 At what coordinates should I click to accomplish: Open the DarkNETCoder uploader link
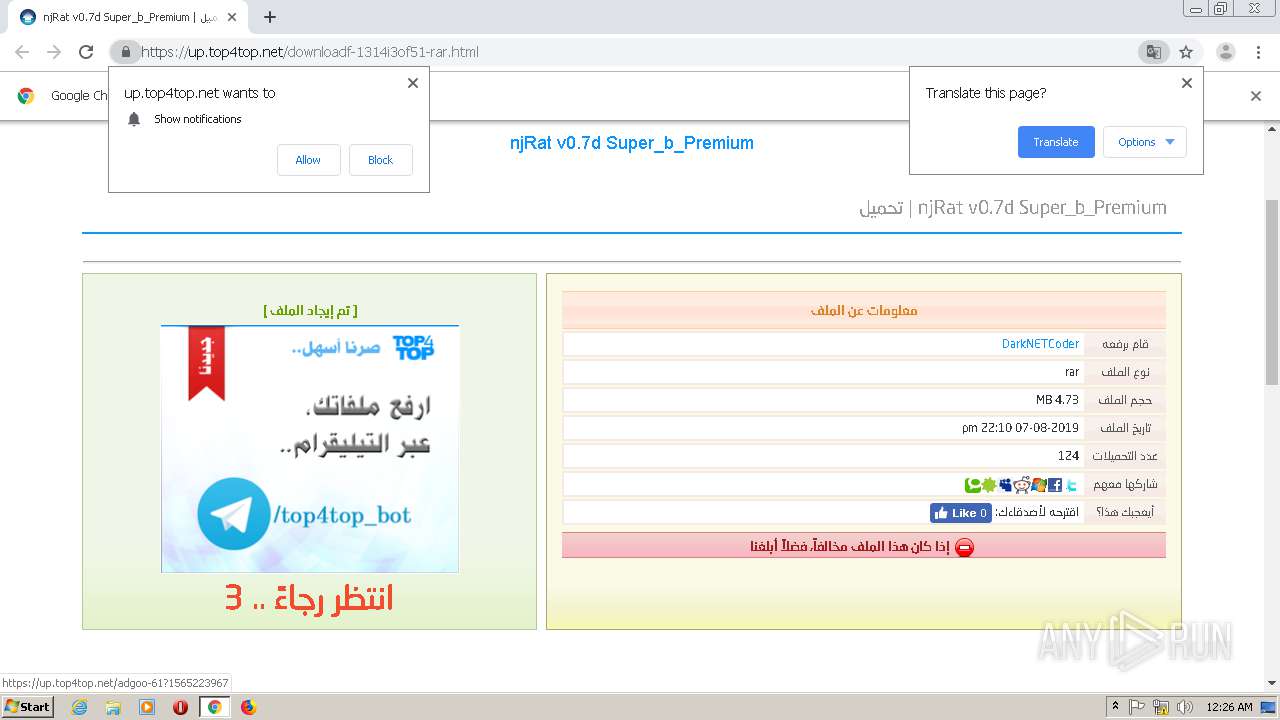point(1040,344)
